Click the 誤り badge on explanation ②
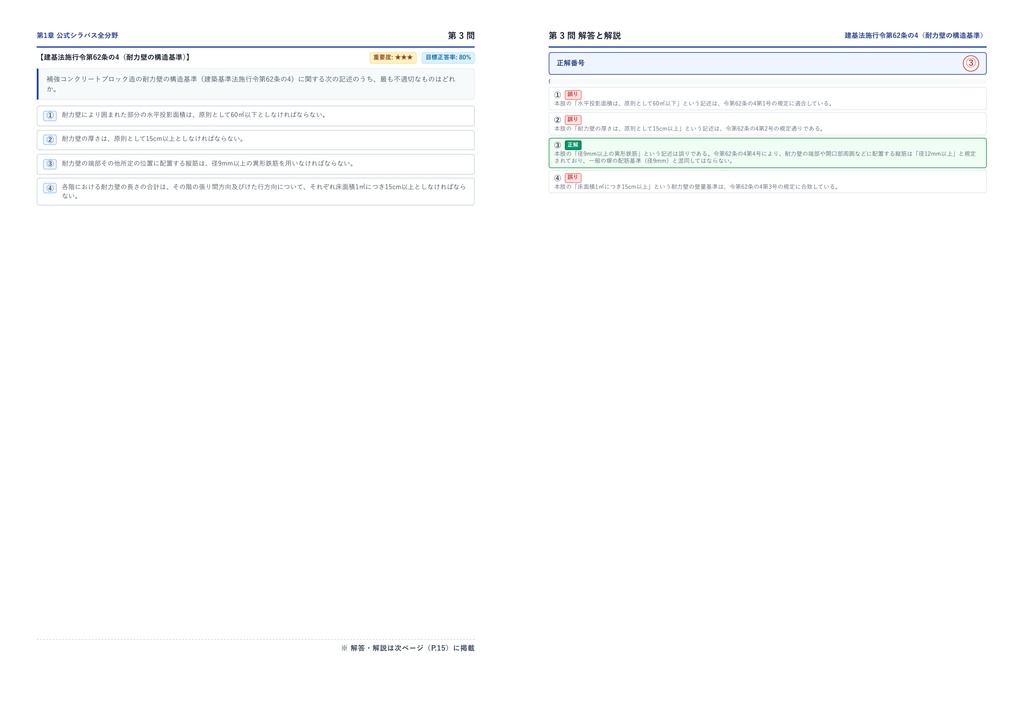The height and width of the screenshot is (724, 1024). coord(573,120)
